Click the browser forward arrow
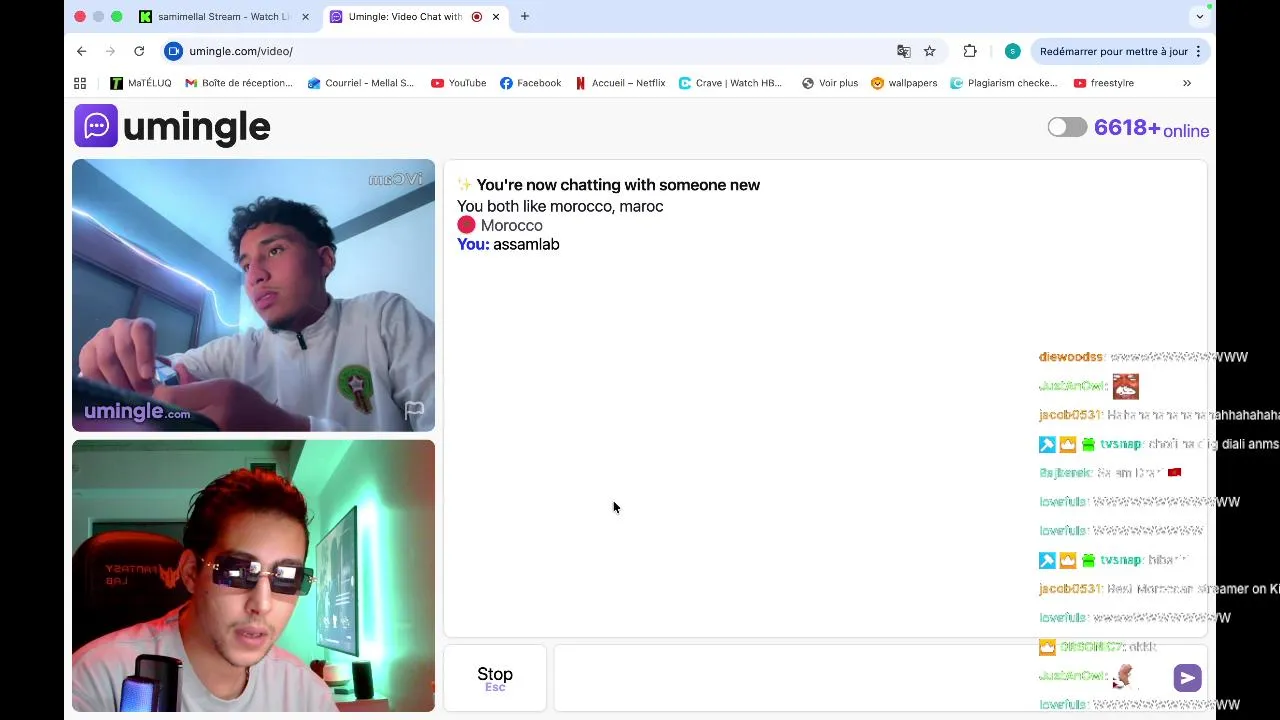1280x720 pixels. [110, 51]
